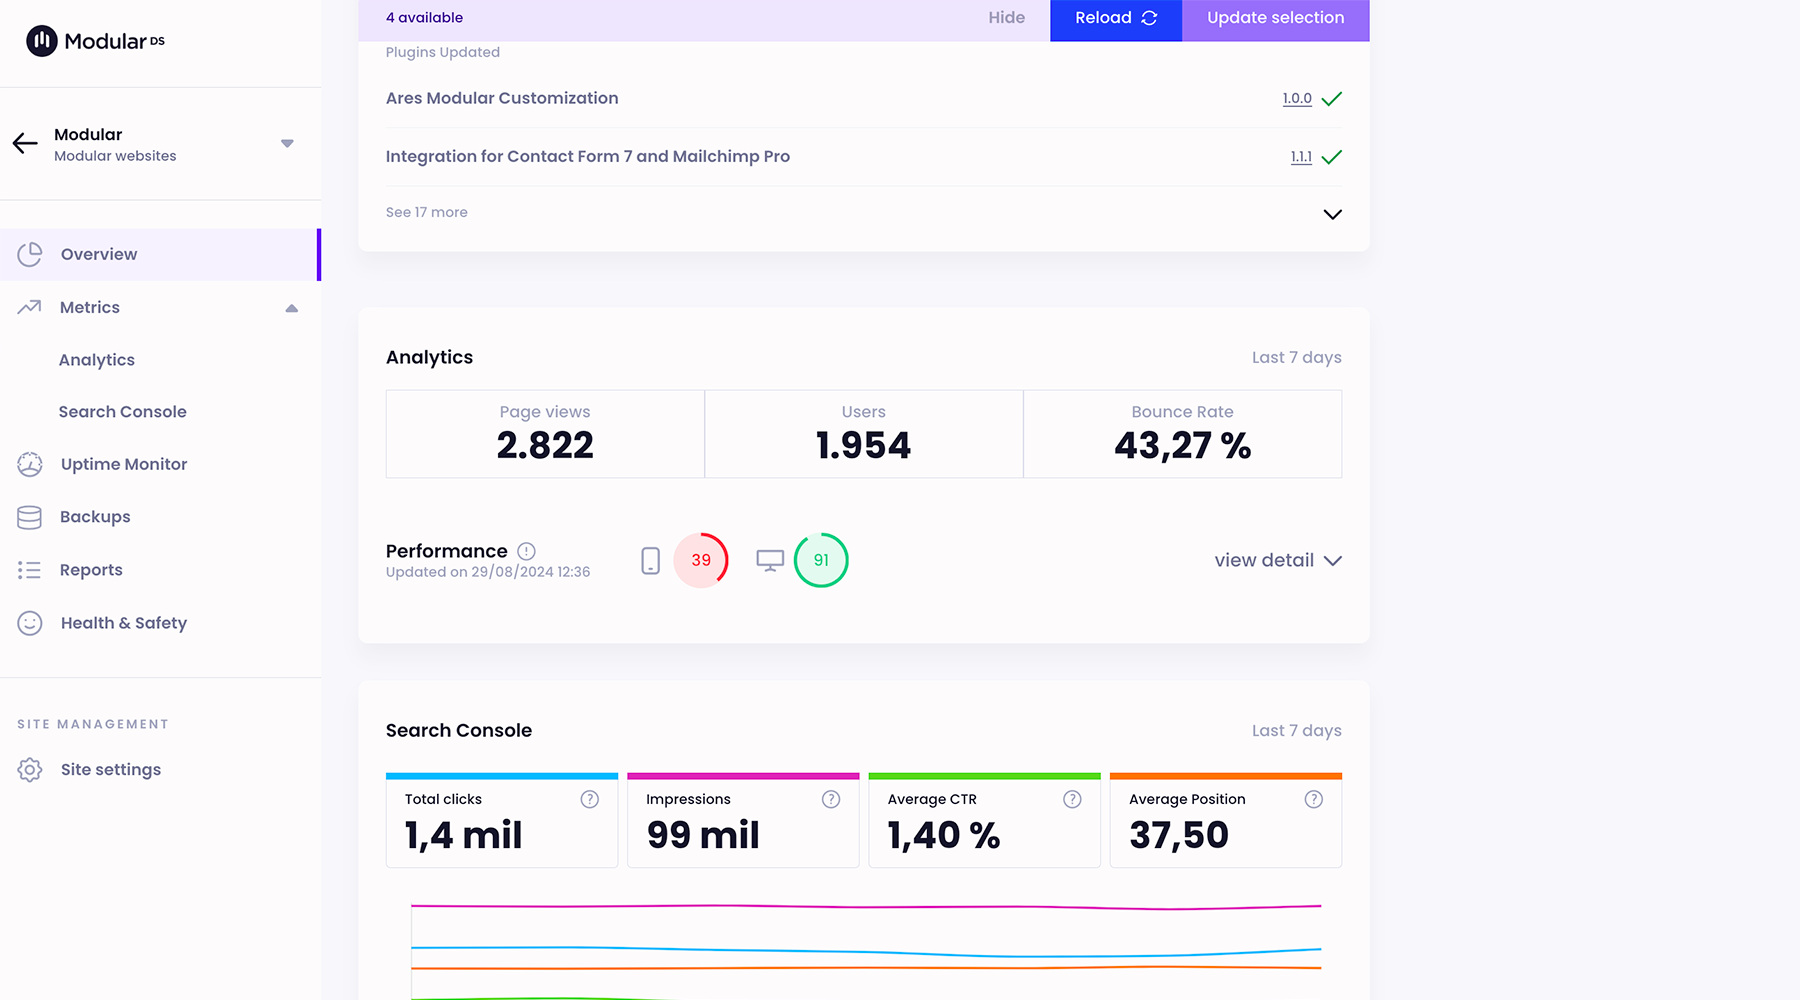Click the Metrics trend line icon
This screenshot has width=1800, height=1000.
(x=29, y=307)
